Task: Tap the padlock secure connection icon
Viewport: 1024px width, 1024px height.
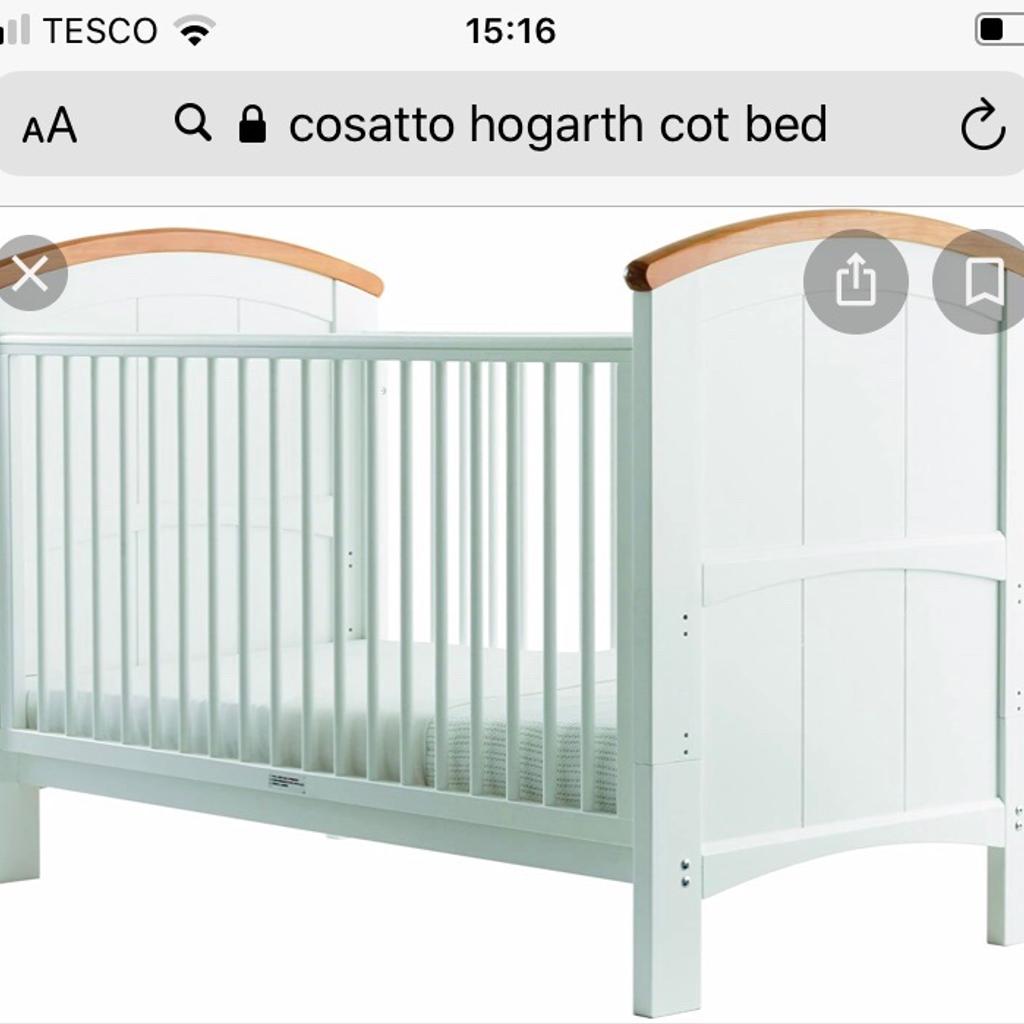Action: tap(252, 124)
